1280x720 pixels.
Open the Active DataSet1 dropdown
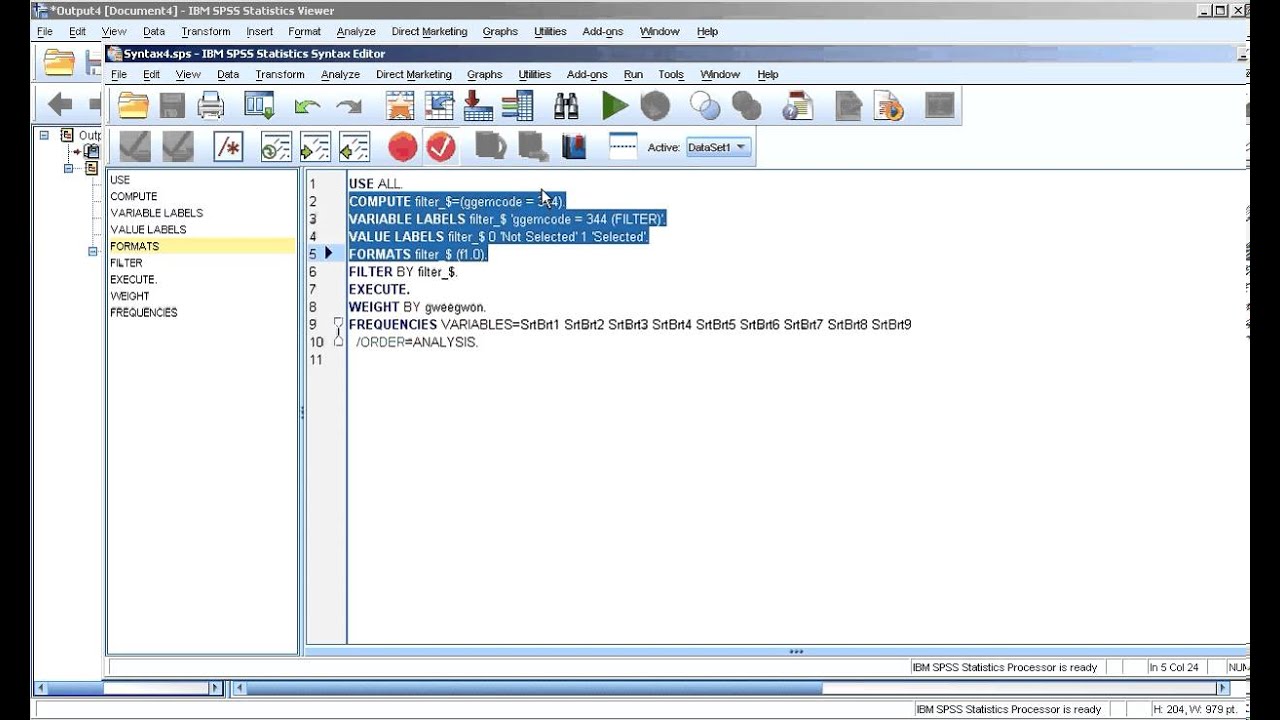(x=718, y=147)
